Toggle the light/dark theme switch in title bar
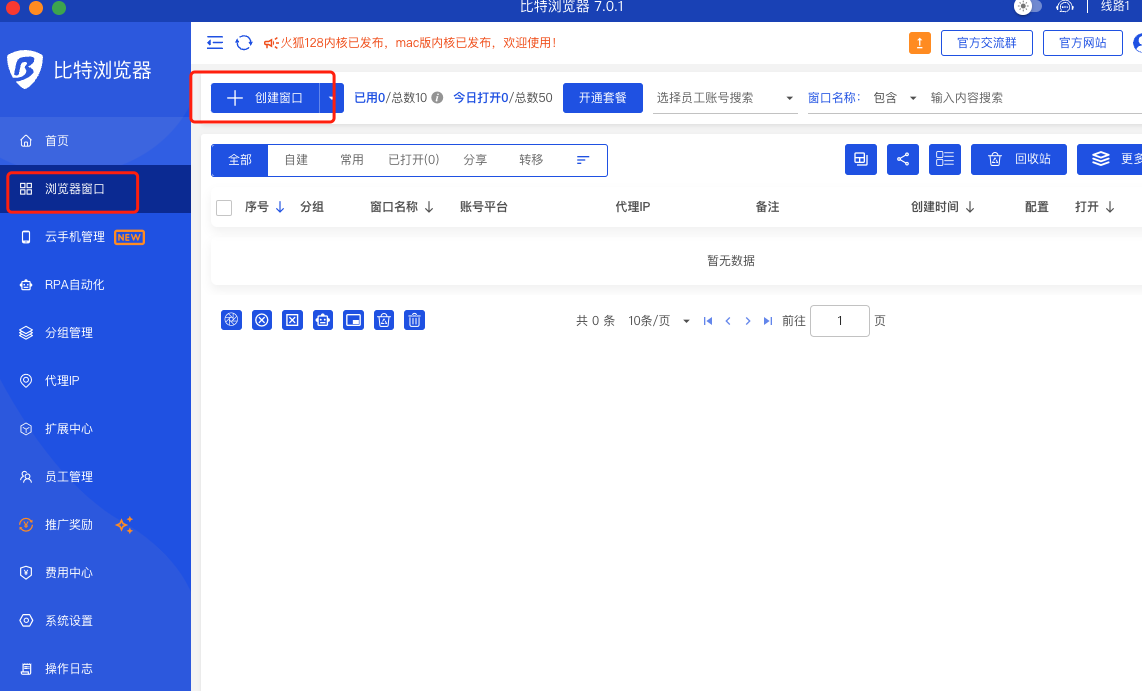This screenshot has height=691, width=1142. pos(1027,7)
